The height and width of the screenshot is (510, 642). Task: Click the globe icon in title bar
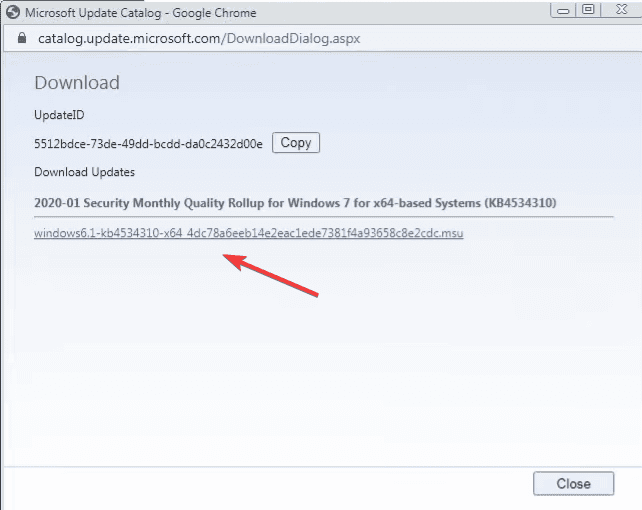point(13,12)
